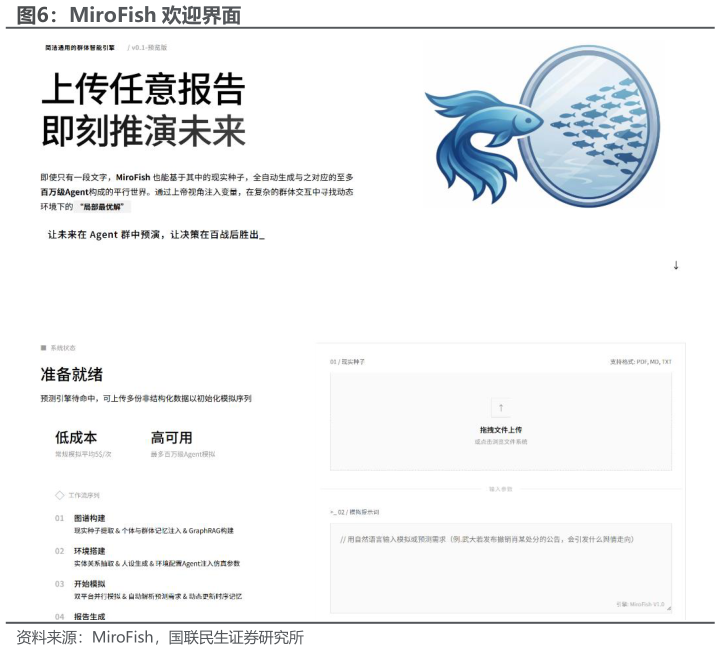Click the 输入参数 divider label
The image size is (720, 650).
501,489
